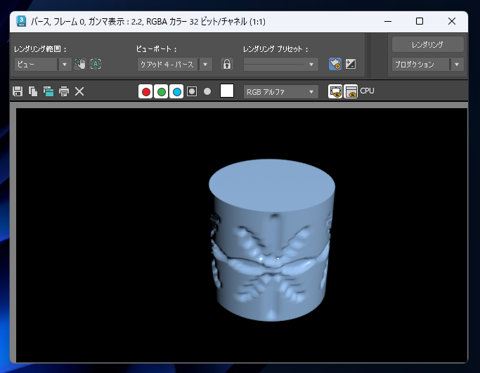This screenshot has width=480, height=373.
Task: Minimize the rendered frame window
Action: [388, 21]
